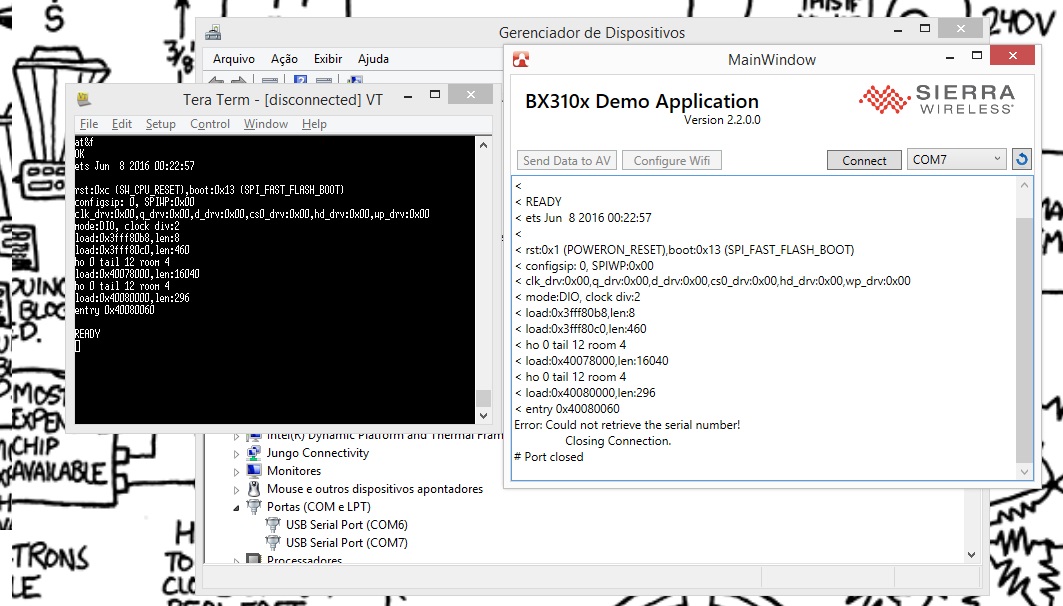Click the Gerenciador de Dispositivos title bar icon
The width and height of the screenshot is (1063, 606).
click(x=214, y=32)
